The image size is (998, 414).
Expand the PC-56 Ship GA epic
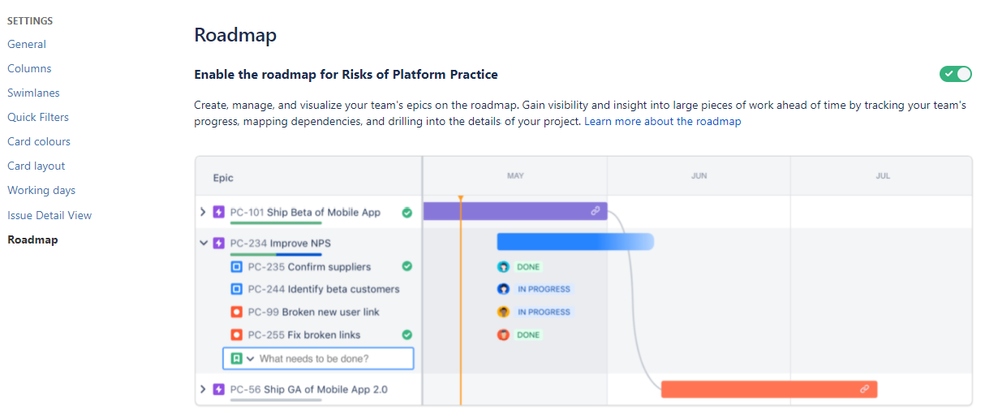(x=203, y=389)
